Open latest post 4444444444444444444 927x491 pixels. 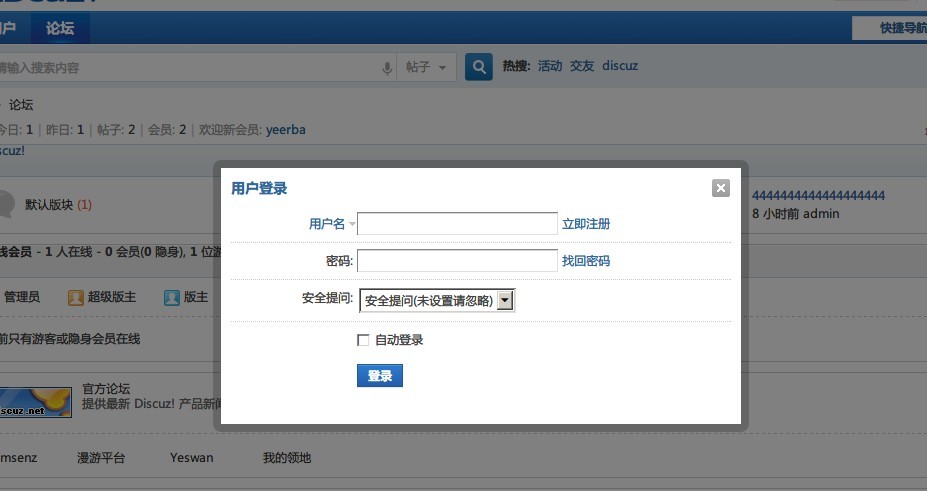point(818,196)
